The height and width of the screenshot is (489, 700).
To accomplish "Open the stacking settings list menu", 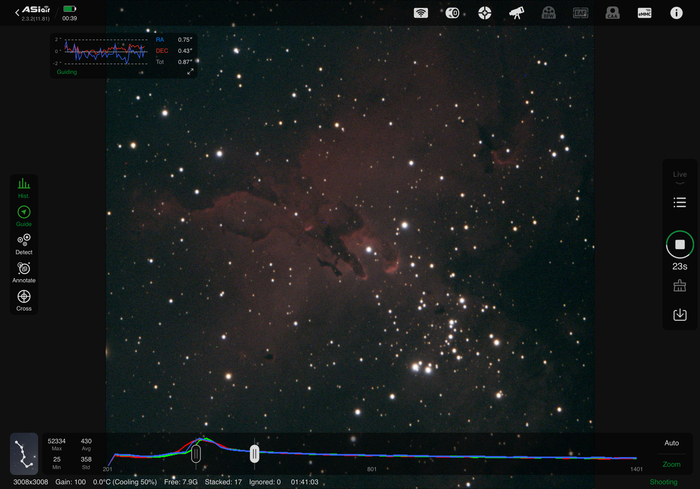I will coord(680,202).
